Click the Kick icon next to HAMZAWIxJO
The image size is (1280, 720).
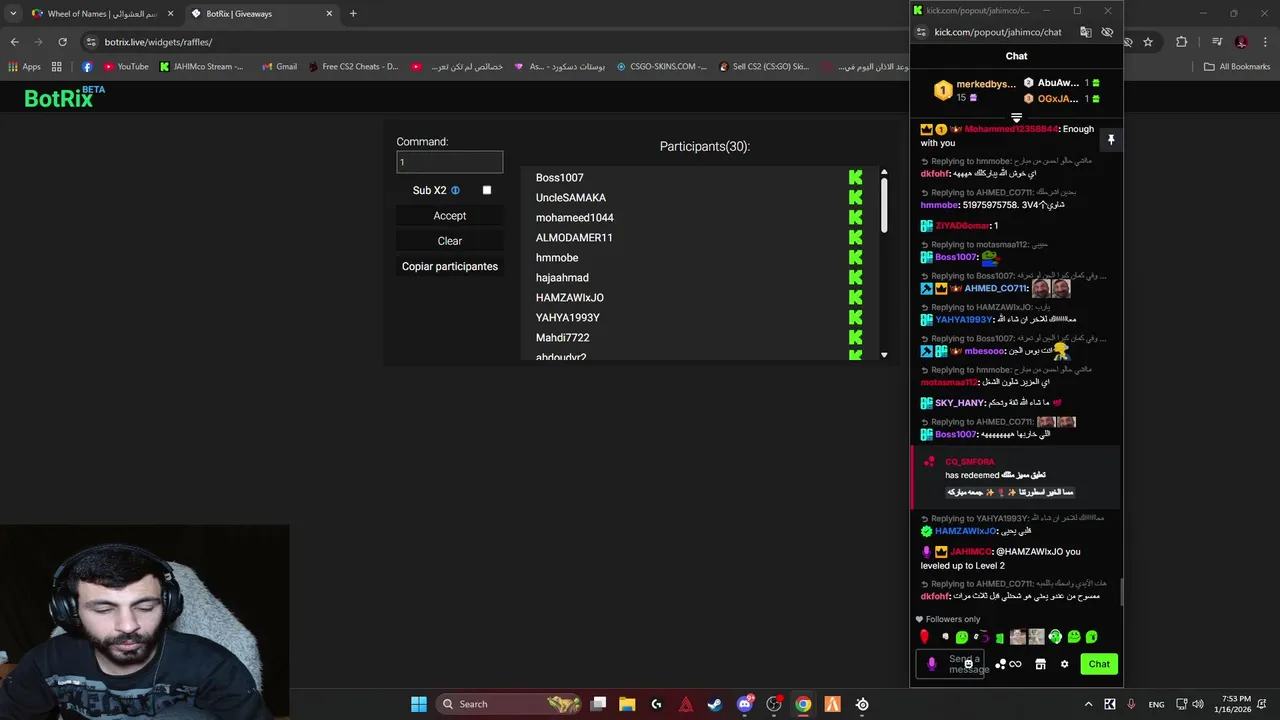(855, 297)
